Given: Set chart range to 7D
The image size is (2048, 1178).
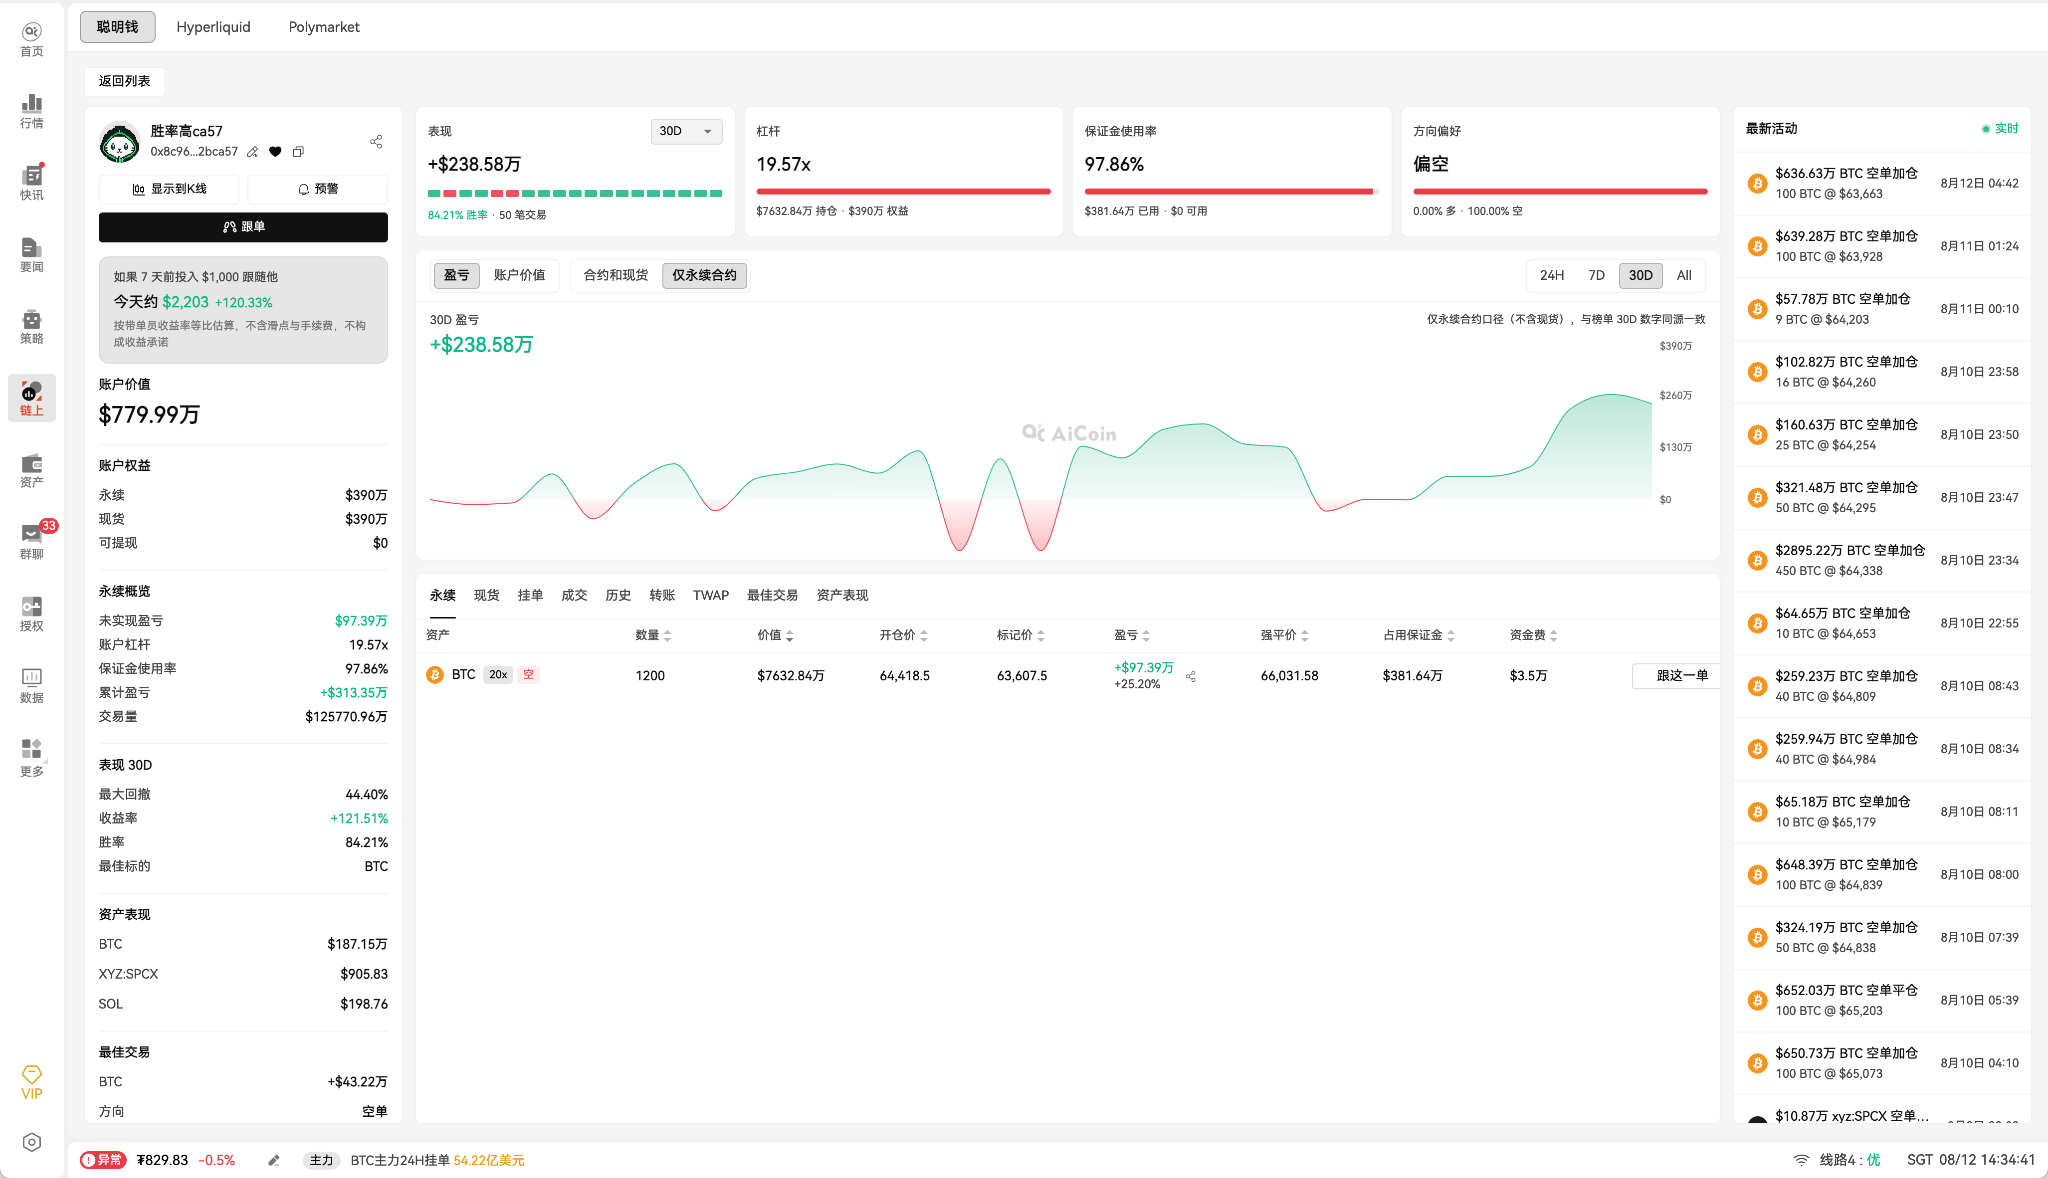Looking at the screenshot, I should (x=1597, y=275).
